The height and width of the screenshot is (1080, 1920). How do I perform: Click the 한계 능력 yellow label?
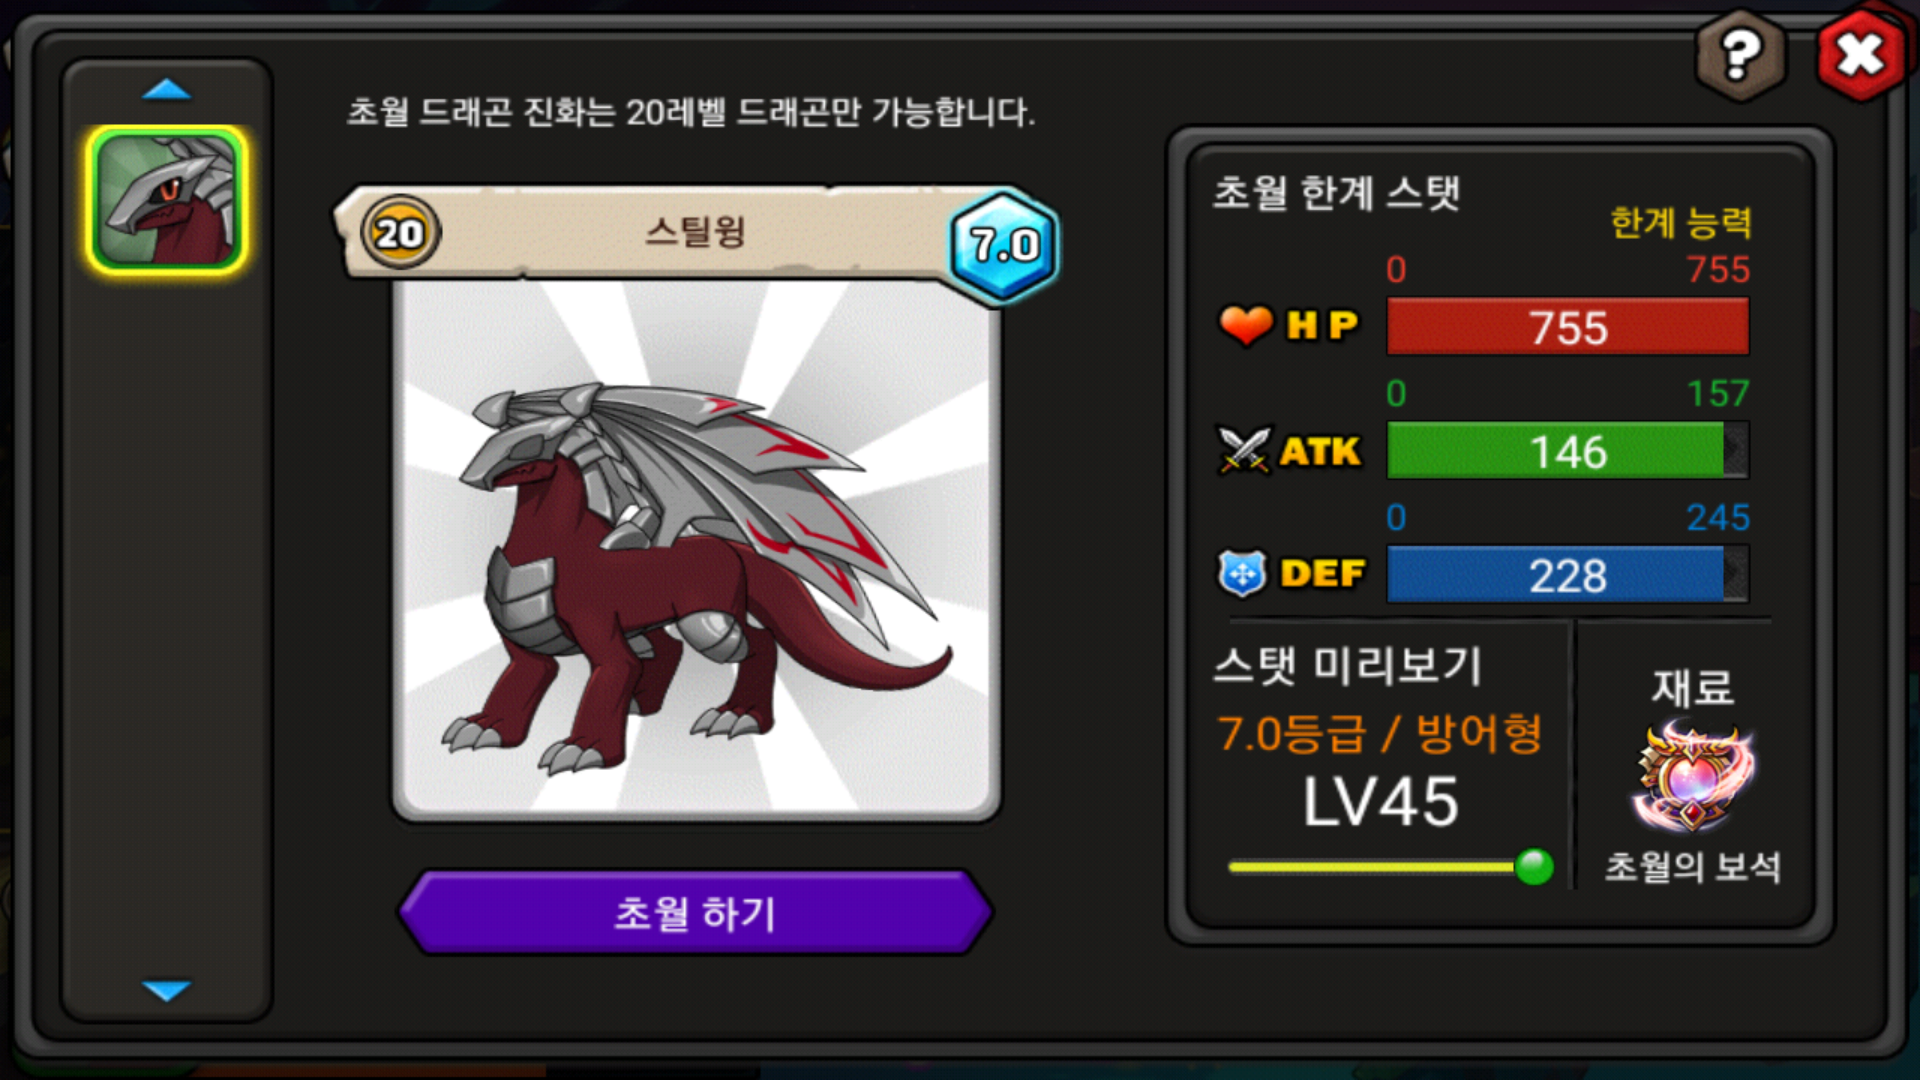point(1681,222)
